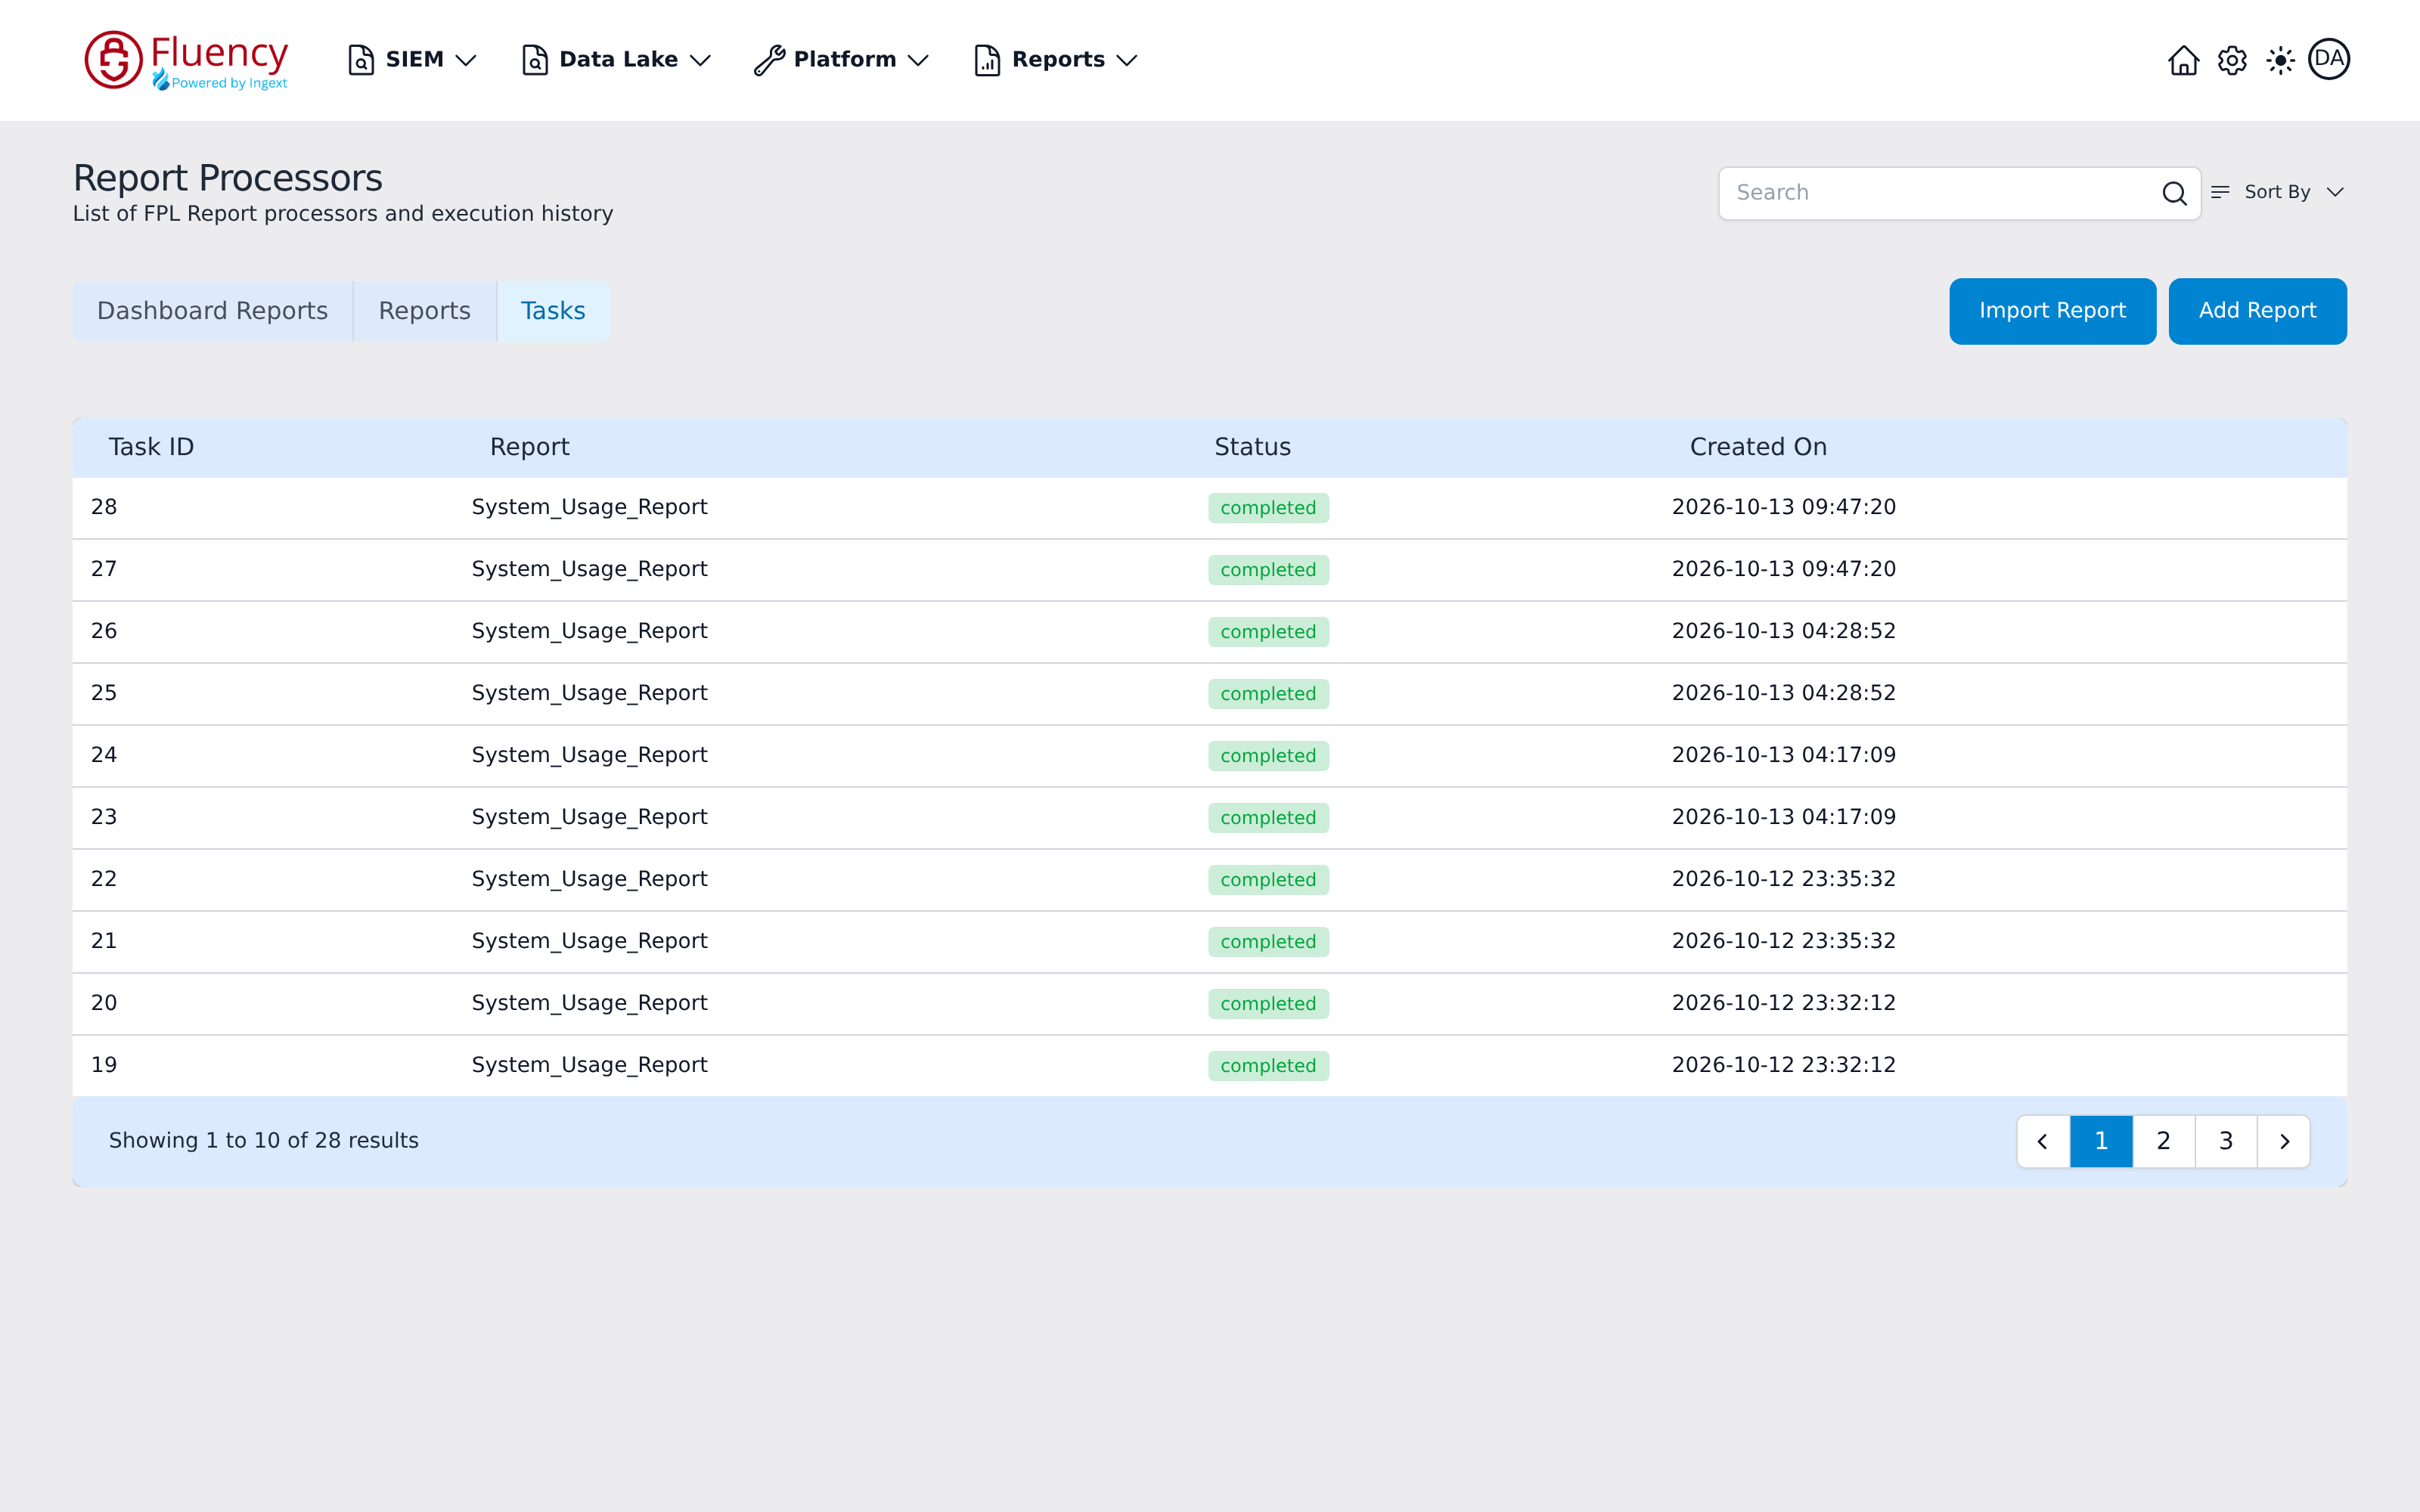Expand the SIEM menu chevron
This screenshot has width=2420, height=1512.
465,60
